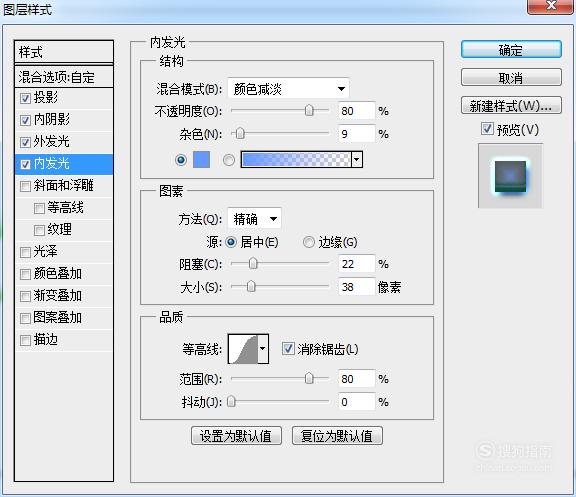Select the 颜色叠加 style entry
This screenshot has height=497, width=576.
pyautogui.click(x=64, y=274)
